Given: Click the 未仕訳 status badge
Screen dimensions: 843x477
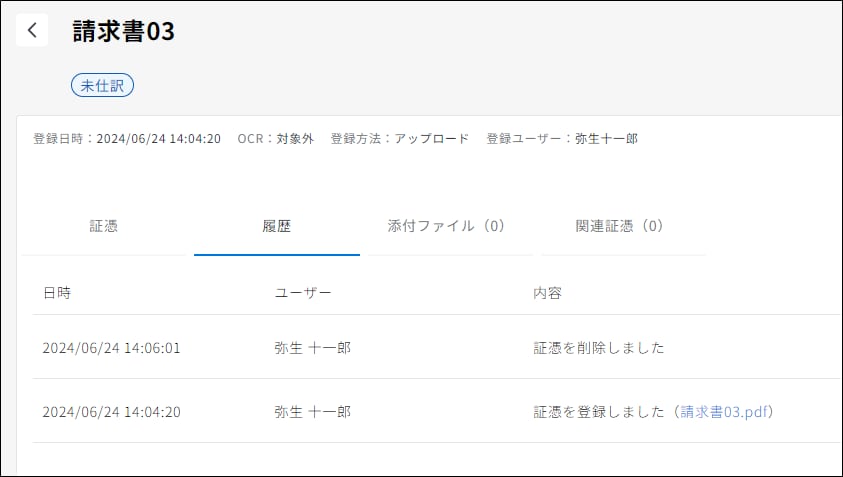Looking at the screenshot, I should point(102,86).
